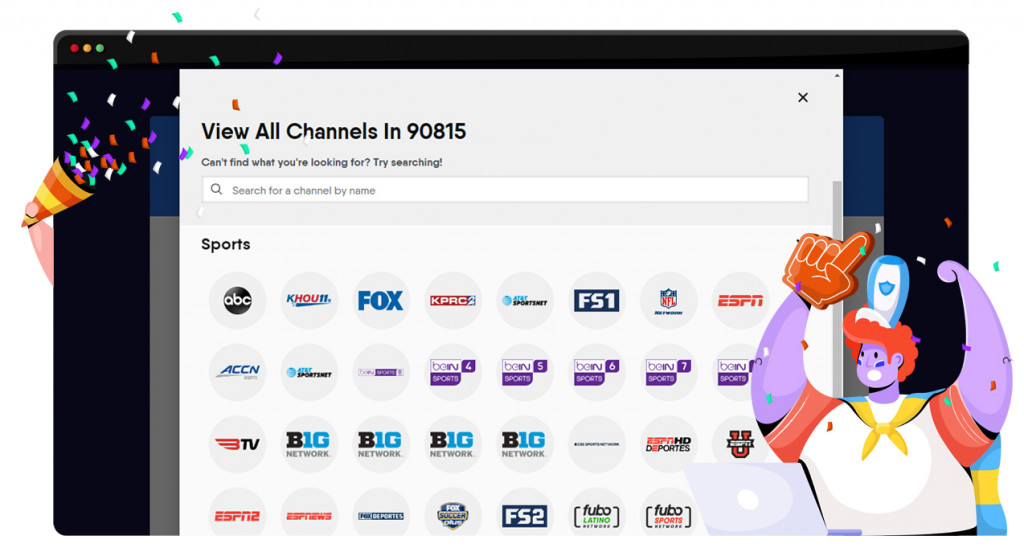The image size is (1024, 548).
Task: Click the small horizontal beIN Sports logo
Action: click(381, 372)
